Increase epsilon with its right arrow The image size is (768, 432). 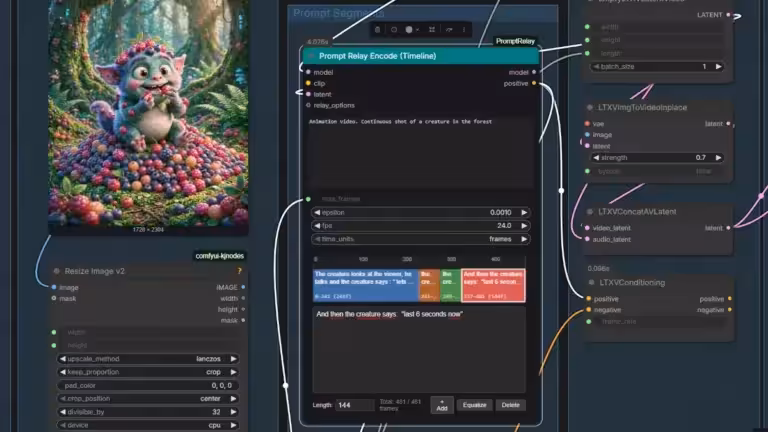524,213
